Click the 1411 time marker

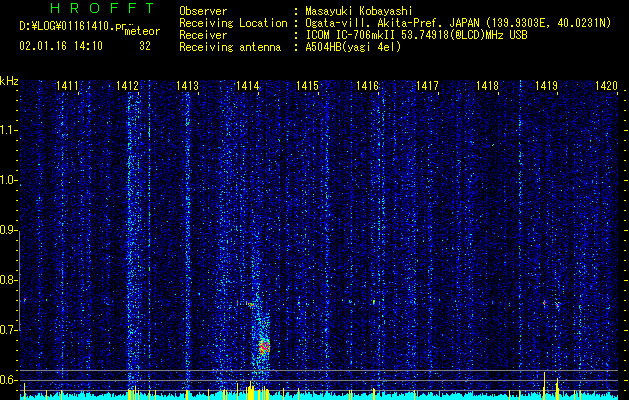click(67, 86)
